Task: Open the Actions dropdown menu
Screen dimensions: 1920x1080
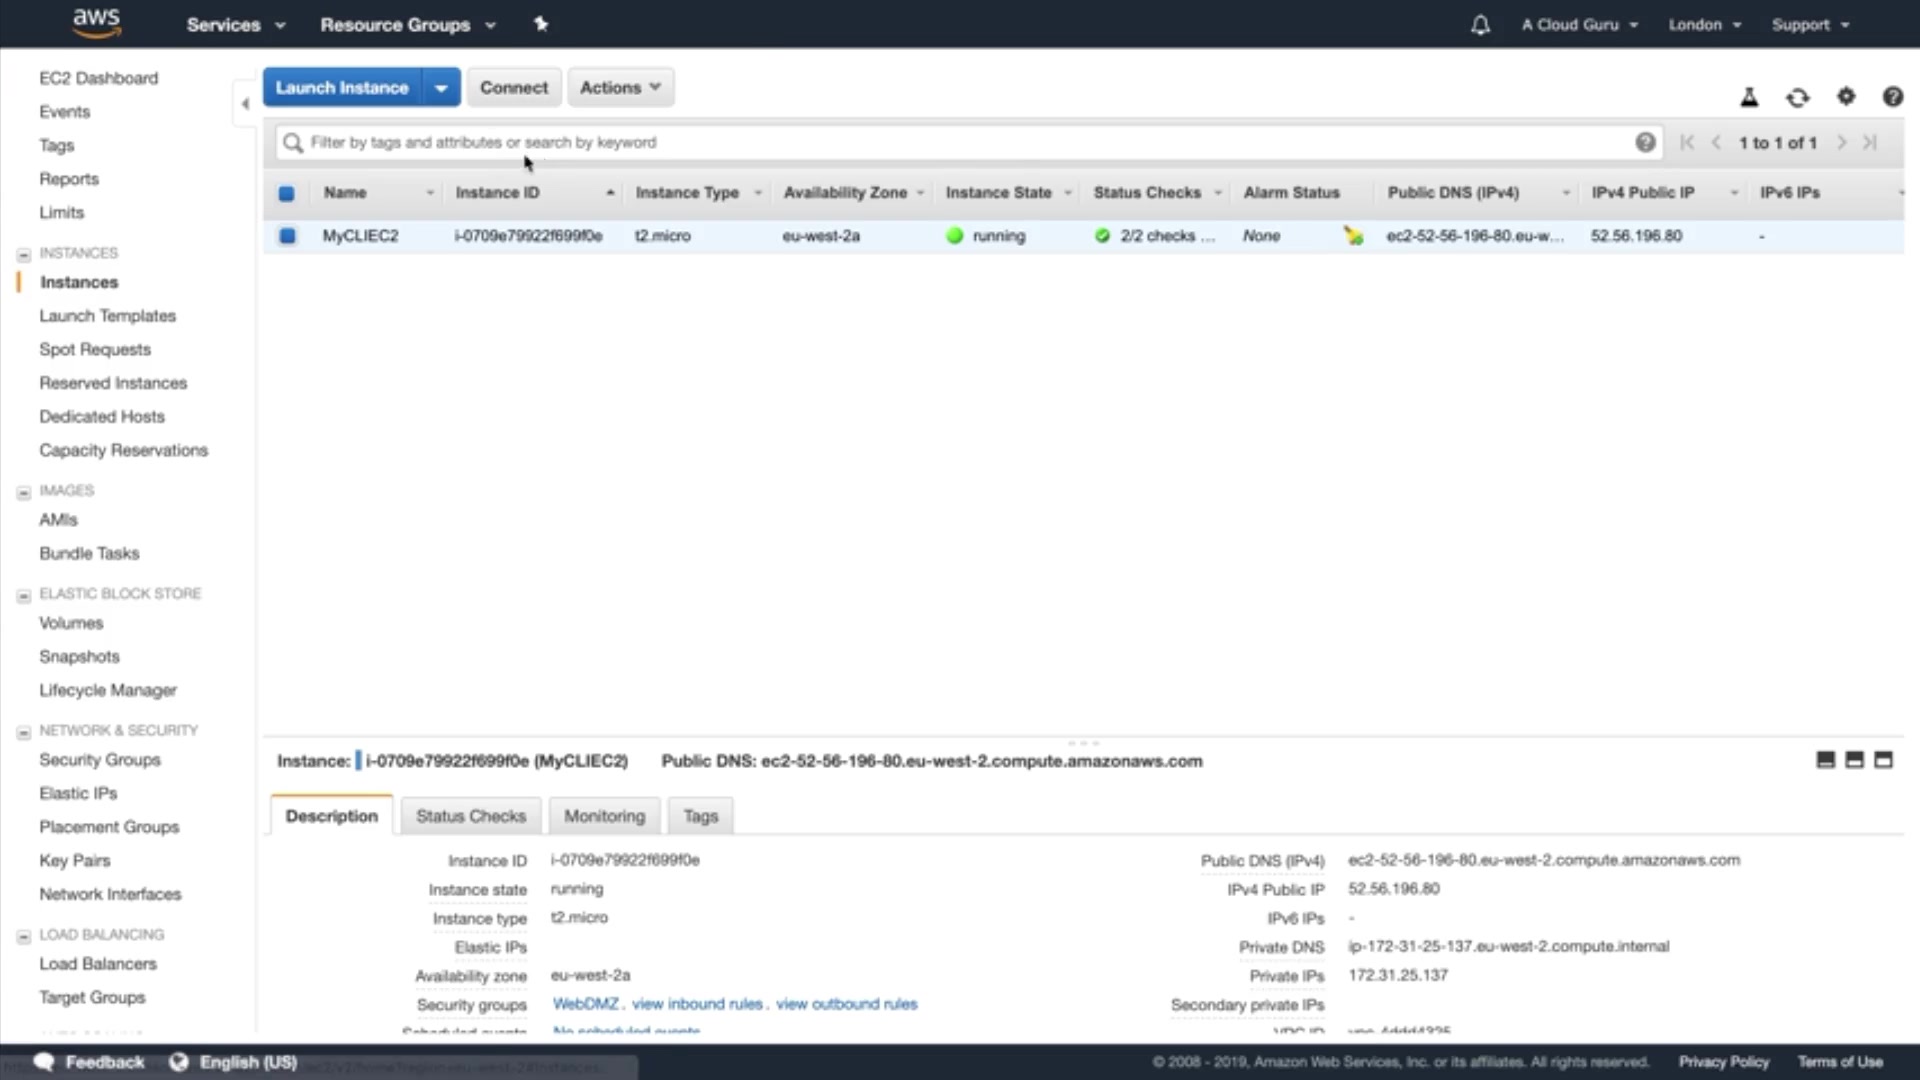Action: tap(620, 87)
